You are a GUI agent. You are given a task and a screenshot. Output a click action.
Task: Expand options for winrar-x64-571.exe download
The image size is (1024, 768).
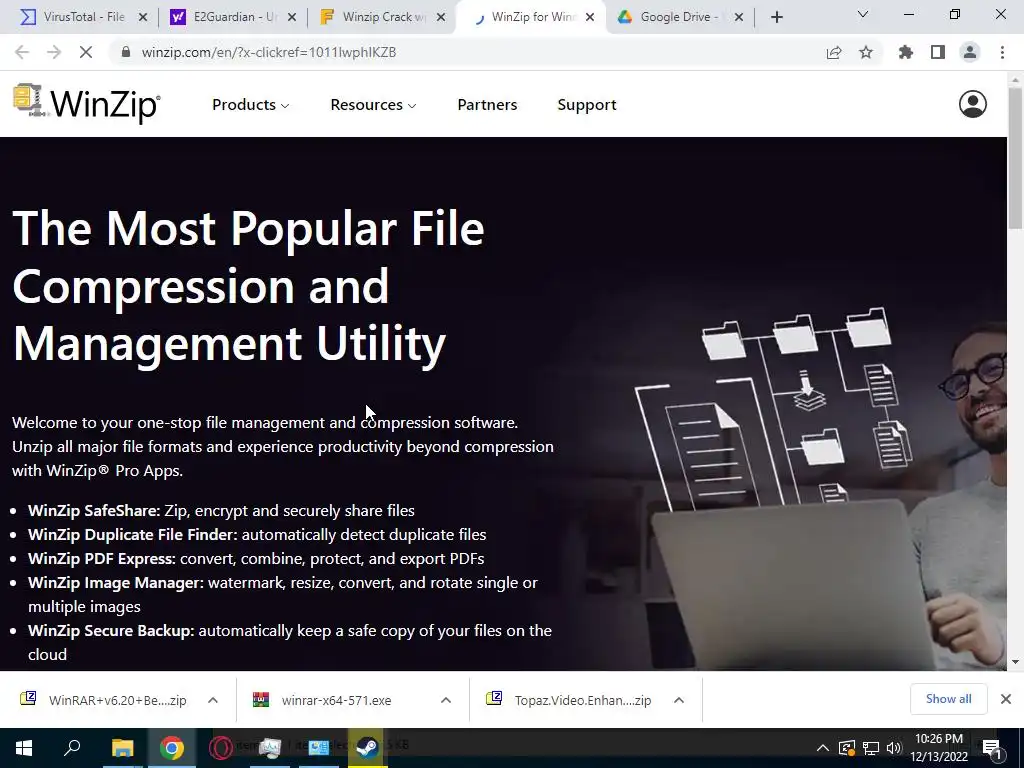tap(446, 700)
